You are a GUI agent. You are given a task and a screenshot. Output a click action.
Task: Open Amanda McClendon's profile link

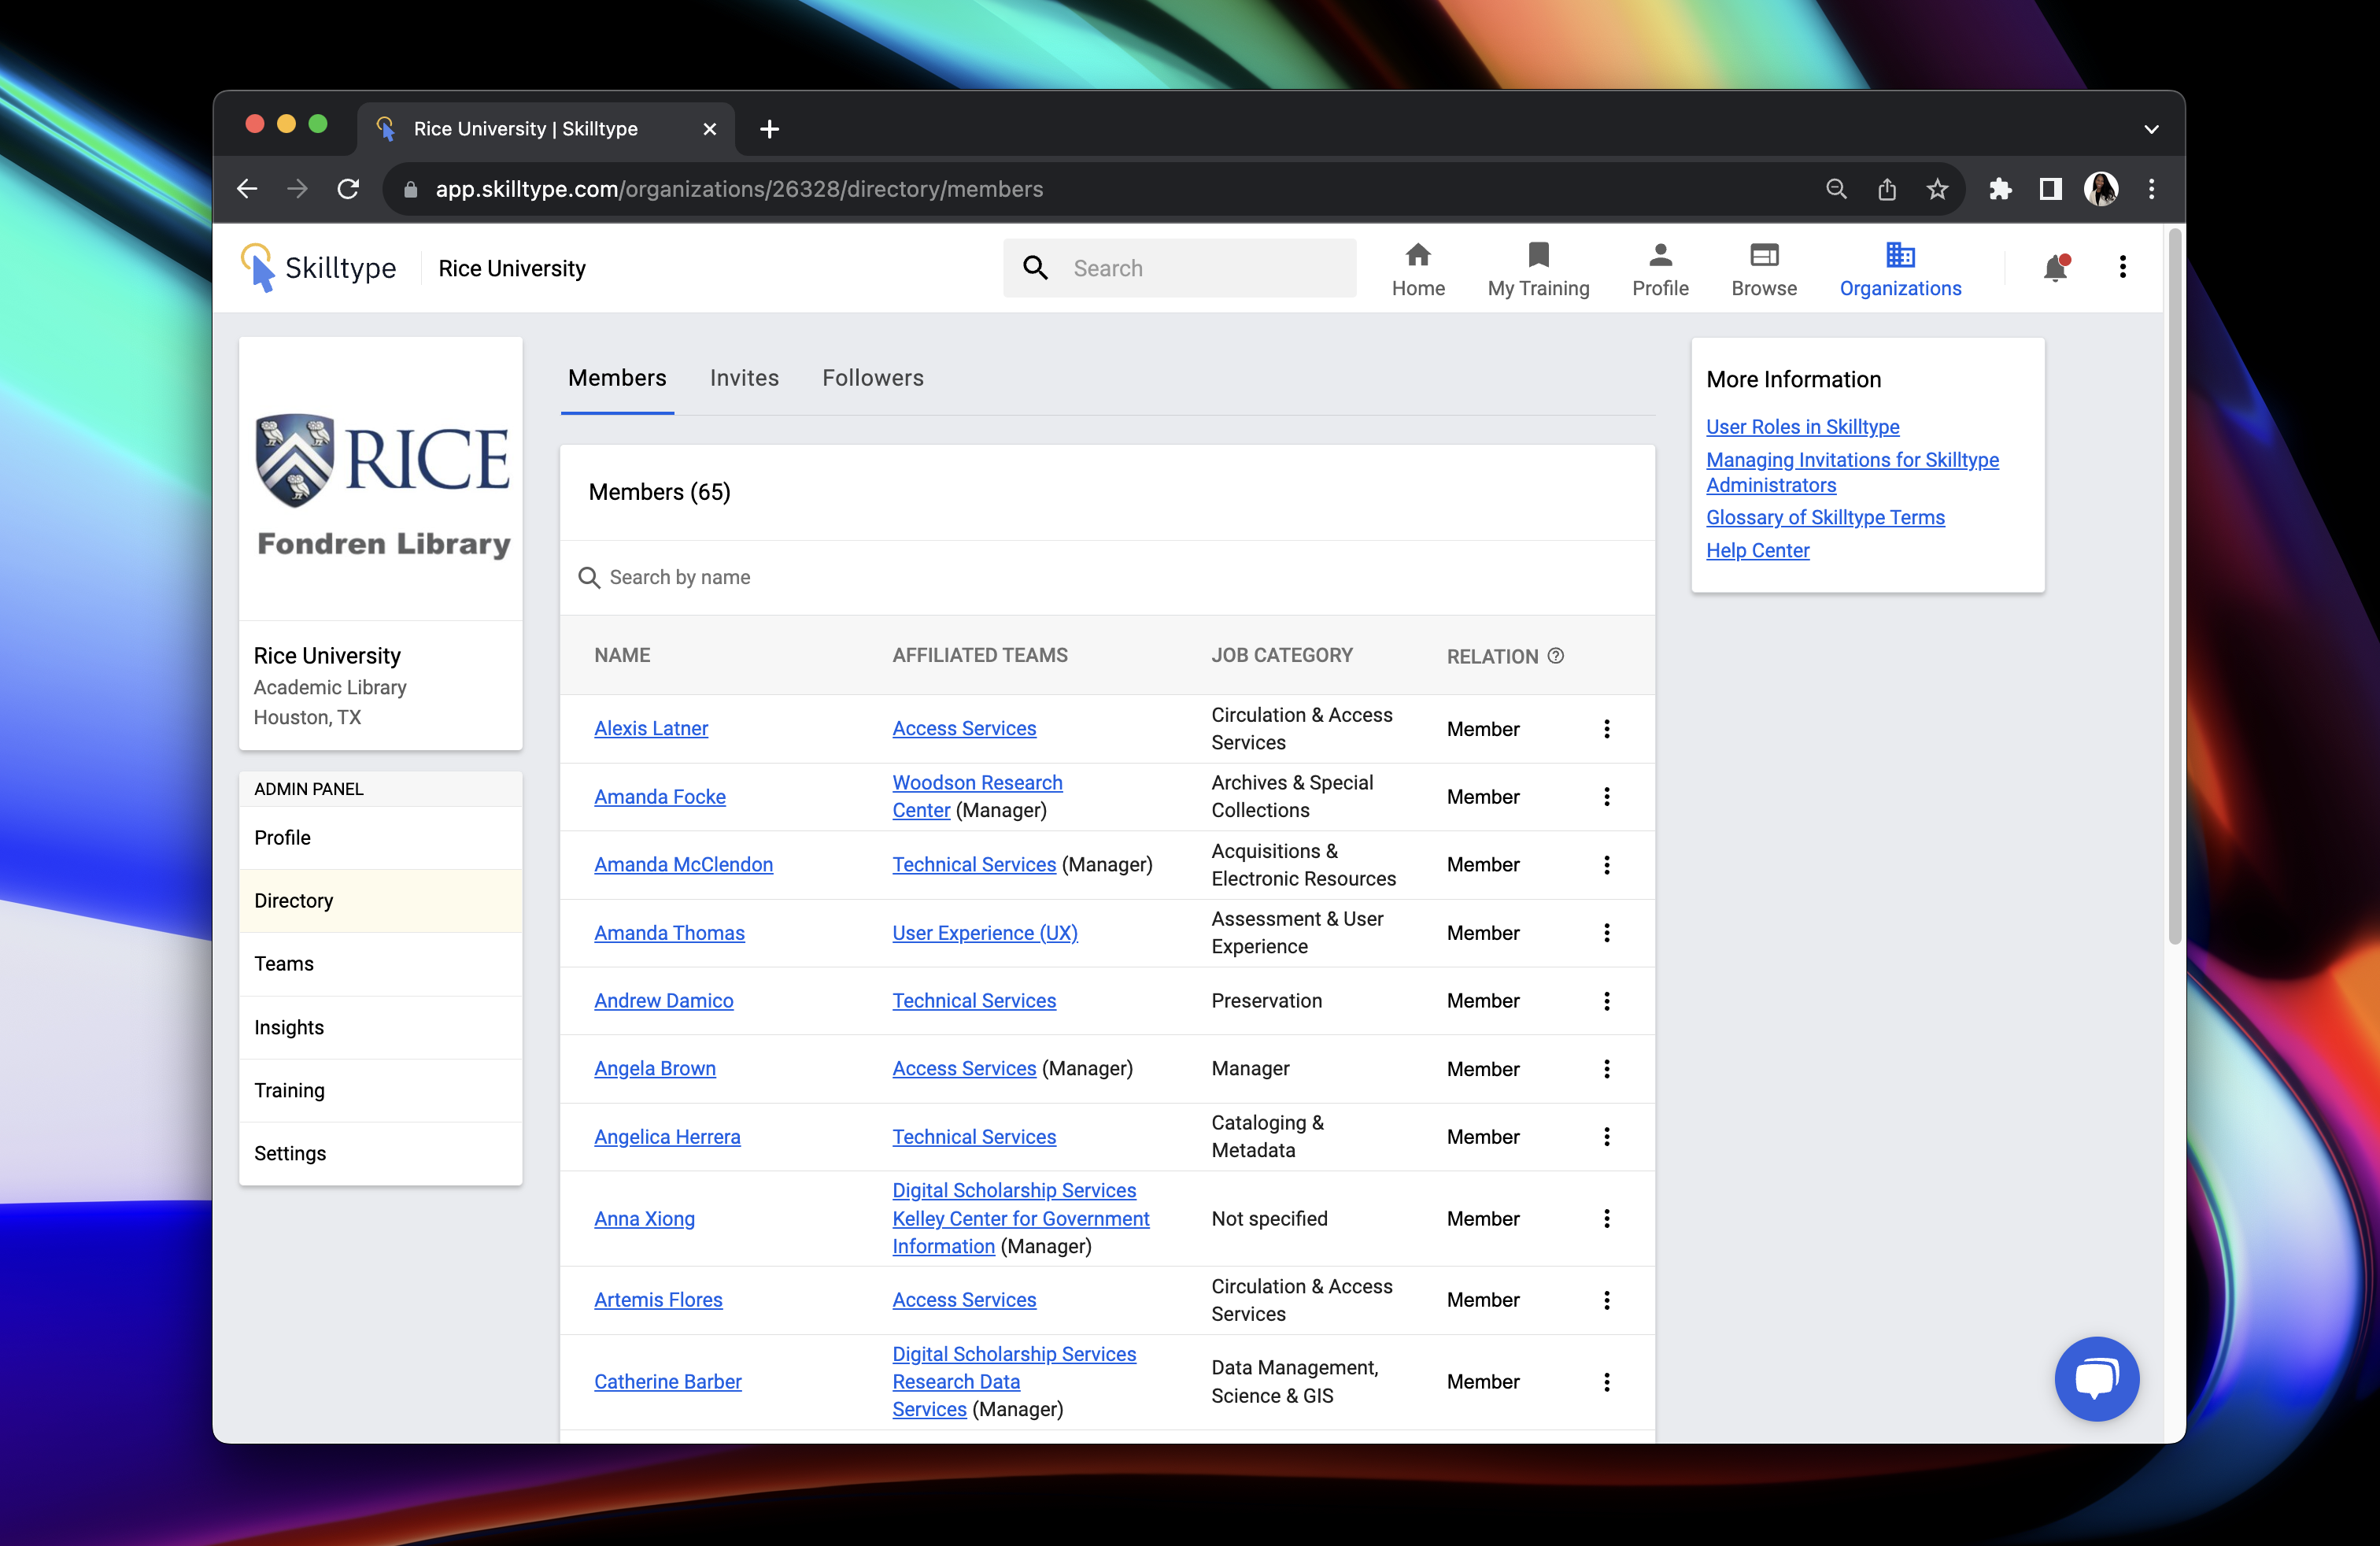[x=683, y=865]
